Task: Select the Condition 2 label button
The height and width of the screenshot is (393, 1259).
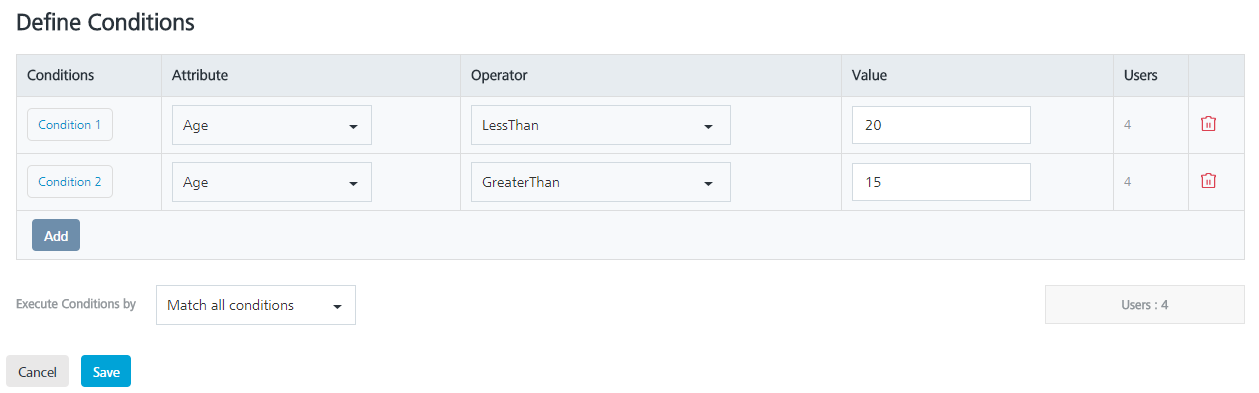Action: (x=70, y=182)
